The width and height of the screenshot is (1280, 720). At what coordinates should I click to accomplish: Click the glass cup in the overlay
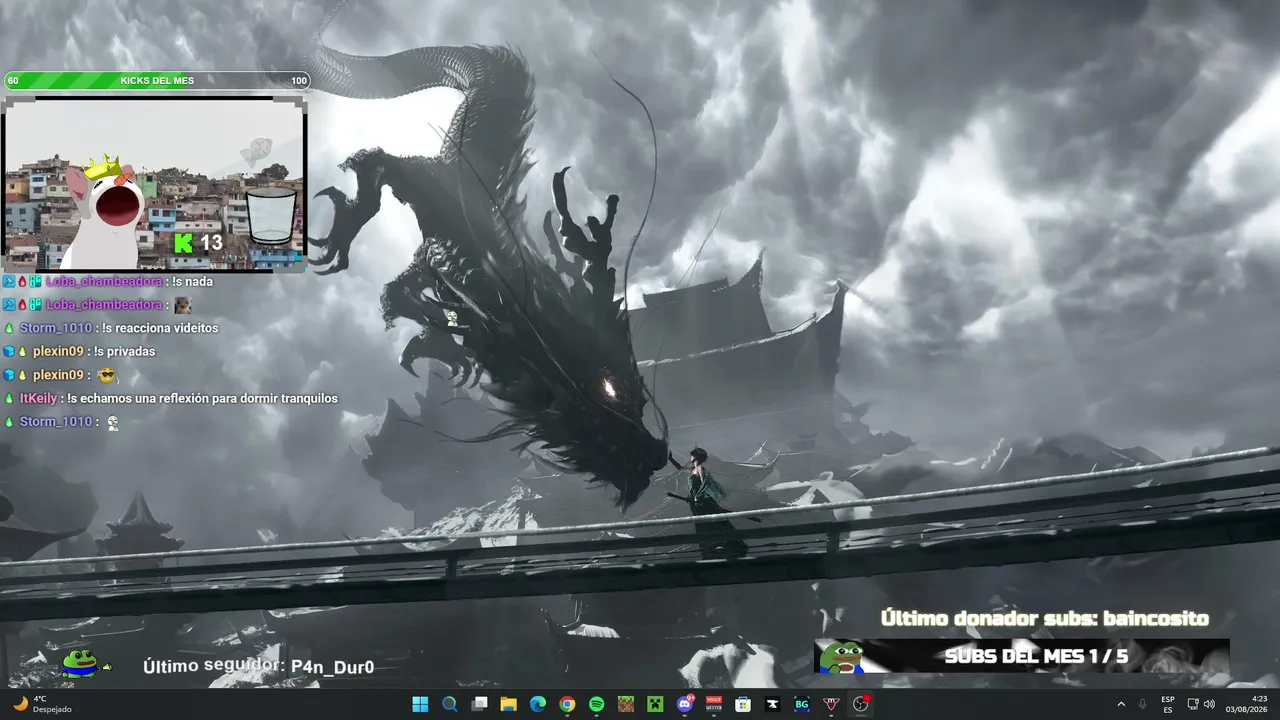pos(271,215)
